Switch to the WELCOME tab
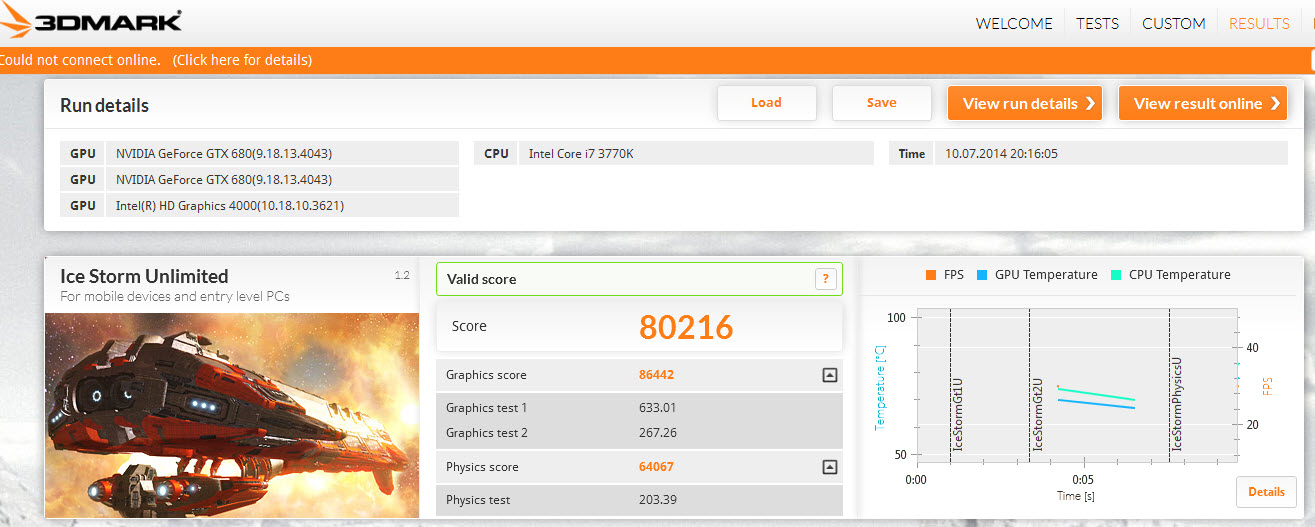Viewport: 1315px width, 527px height. click(x=1014, y=23)
